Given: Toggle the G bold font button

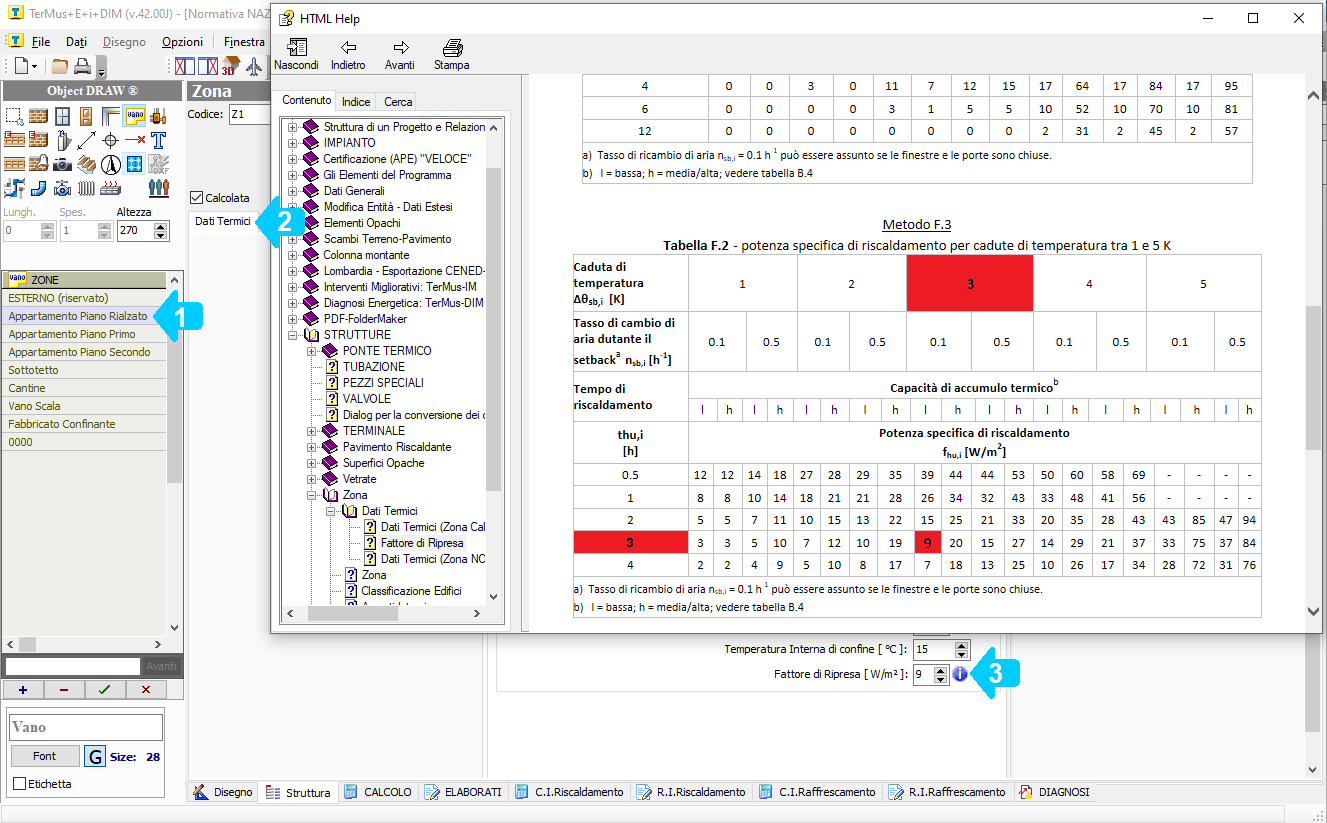Looking at the screenshot, I should click(94, 756).
